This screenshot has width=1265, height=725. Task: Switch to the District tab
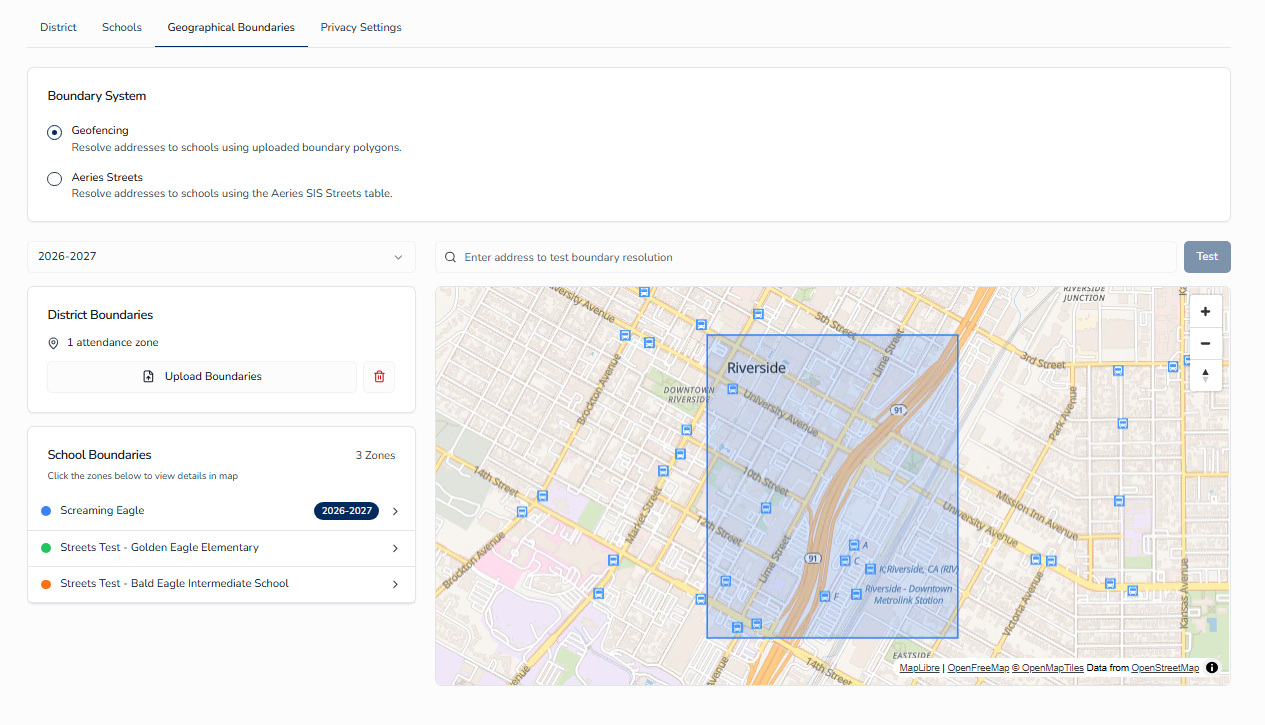click(58, 27)
